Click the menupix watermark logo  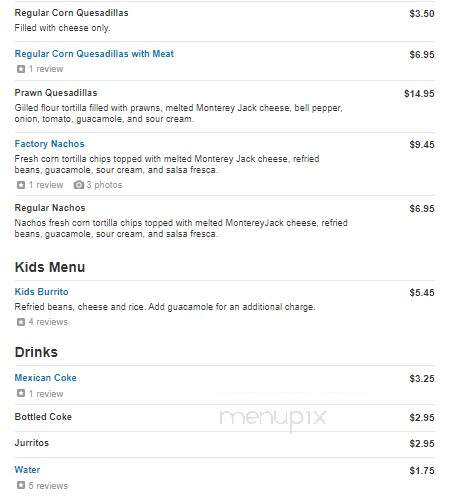click(x=273, y=419)
